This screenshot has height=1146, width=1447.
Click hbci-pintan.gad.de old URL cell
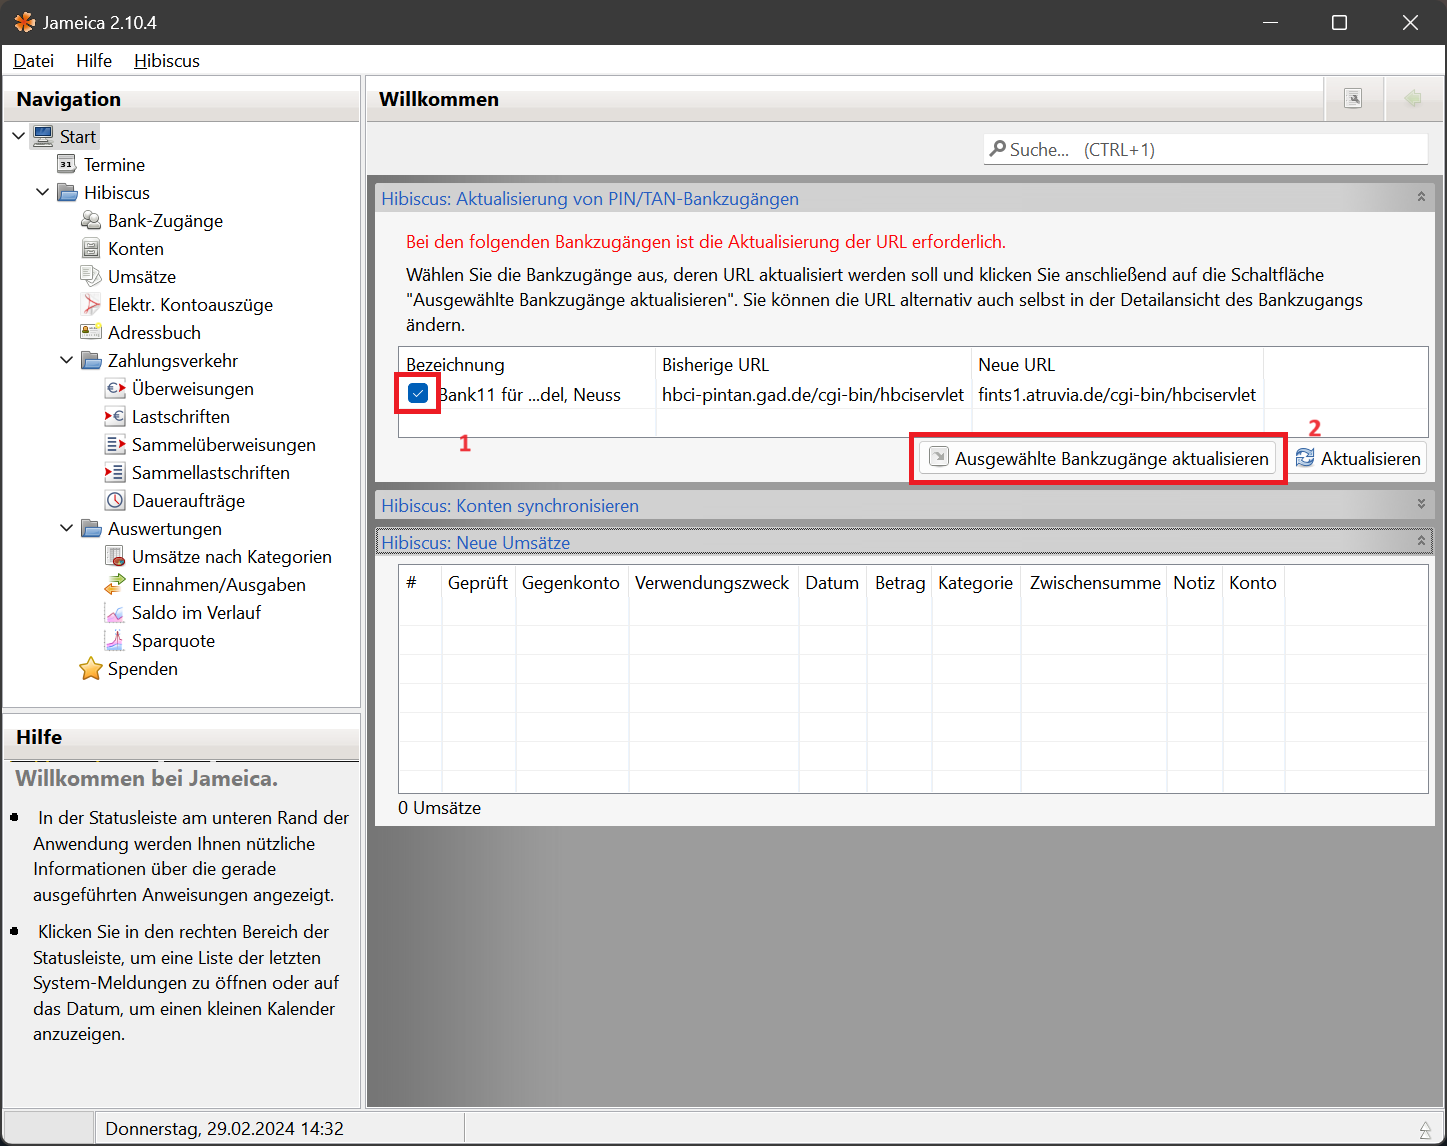(x=813, y=394)
